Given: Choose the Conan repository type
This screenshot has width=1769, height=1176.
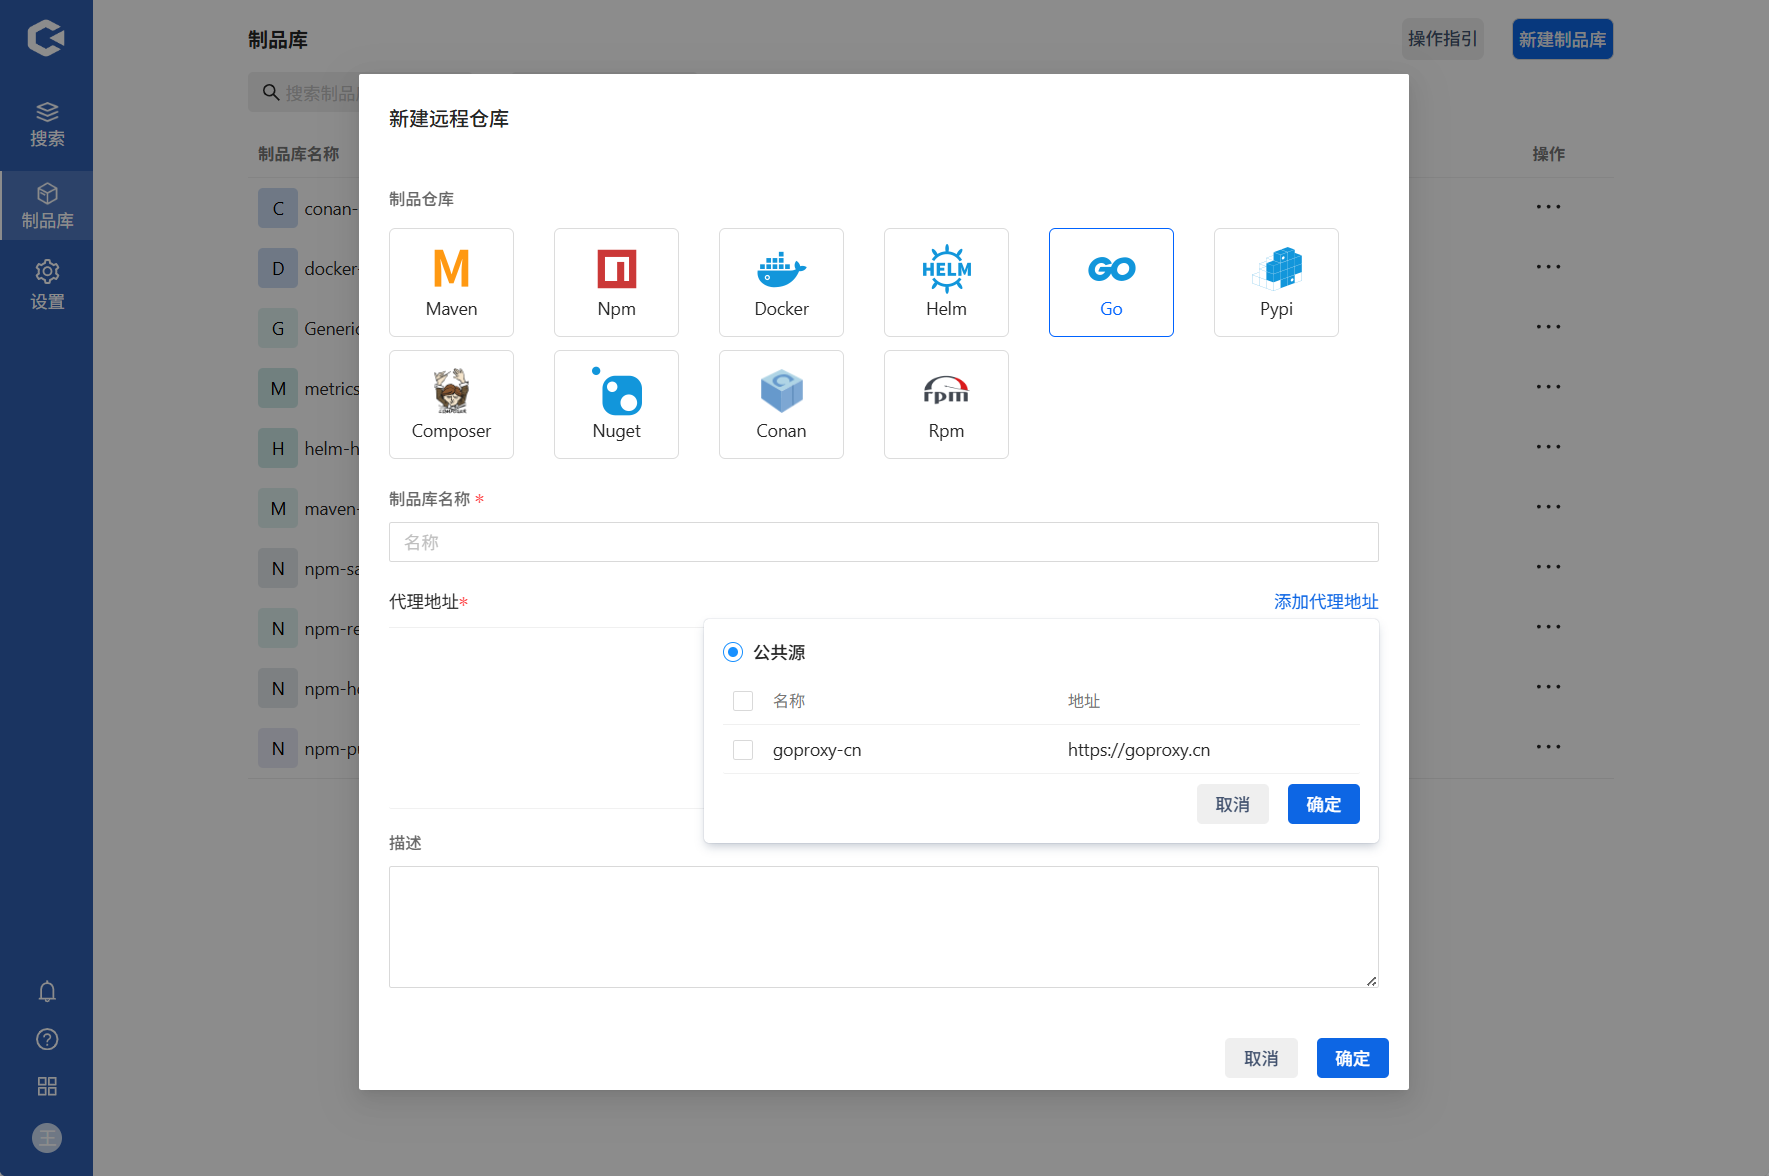Looking at the screenshot, I should pyautogui.click(x=781, y=404).
